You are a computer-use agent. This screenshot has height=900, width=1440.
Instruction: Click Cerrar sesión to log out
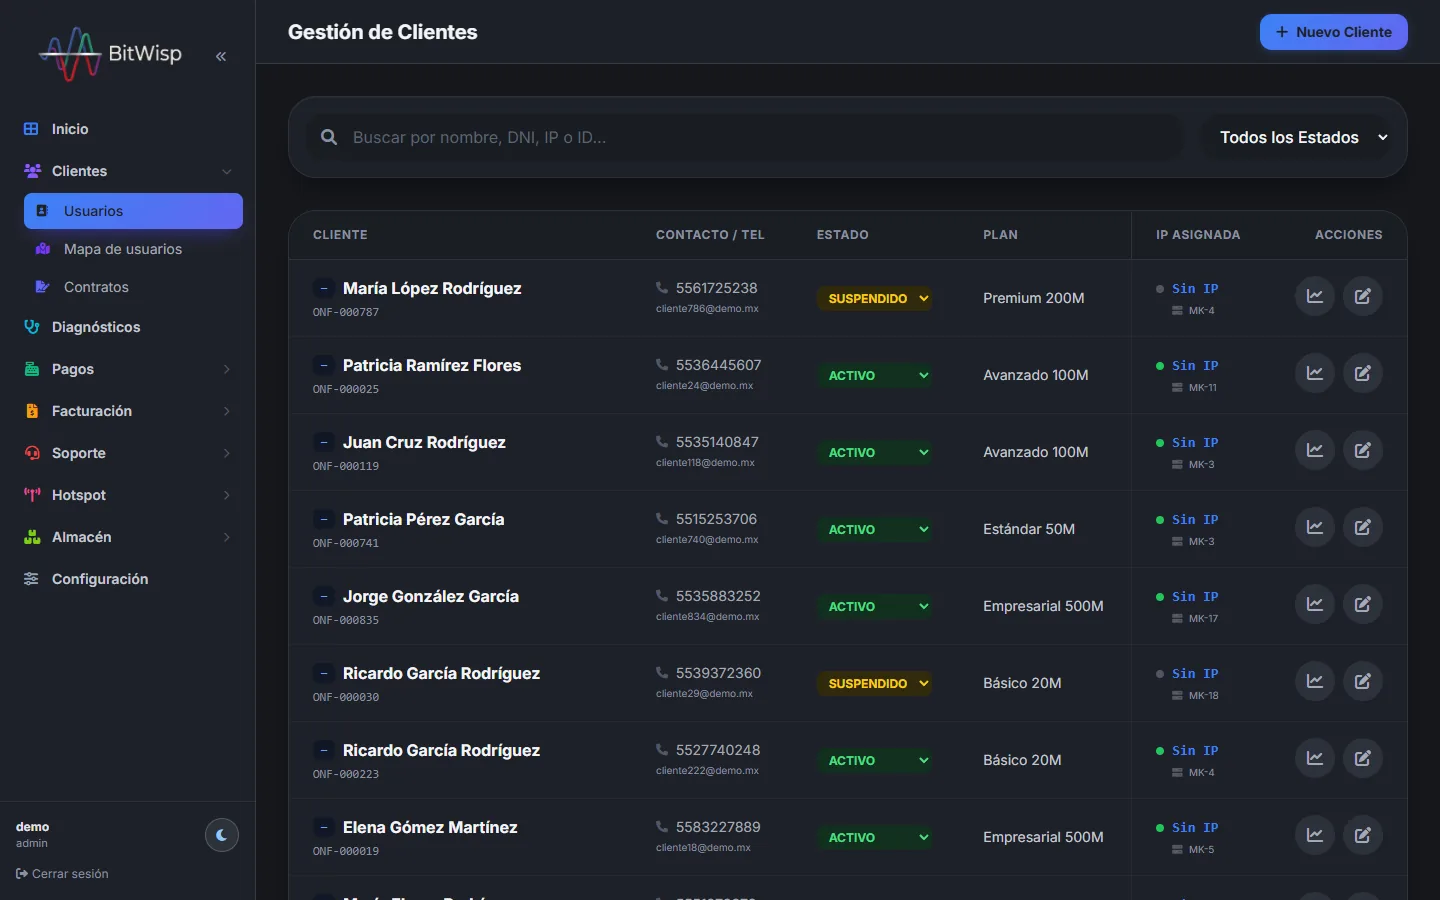coord(62,874)
